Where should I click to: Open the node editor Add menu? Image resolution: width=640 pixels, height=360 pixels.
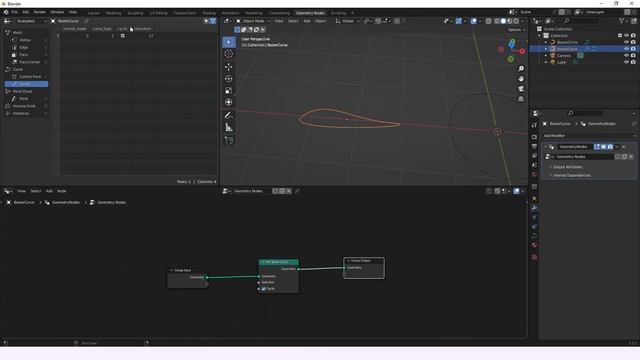(x=49, y=191)
